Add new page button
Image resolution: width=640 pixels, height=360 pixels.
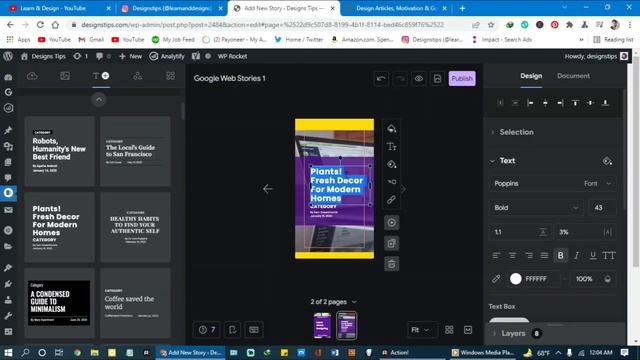click(x=391, y=223)
